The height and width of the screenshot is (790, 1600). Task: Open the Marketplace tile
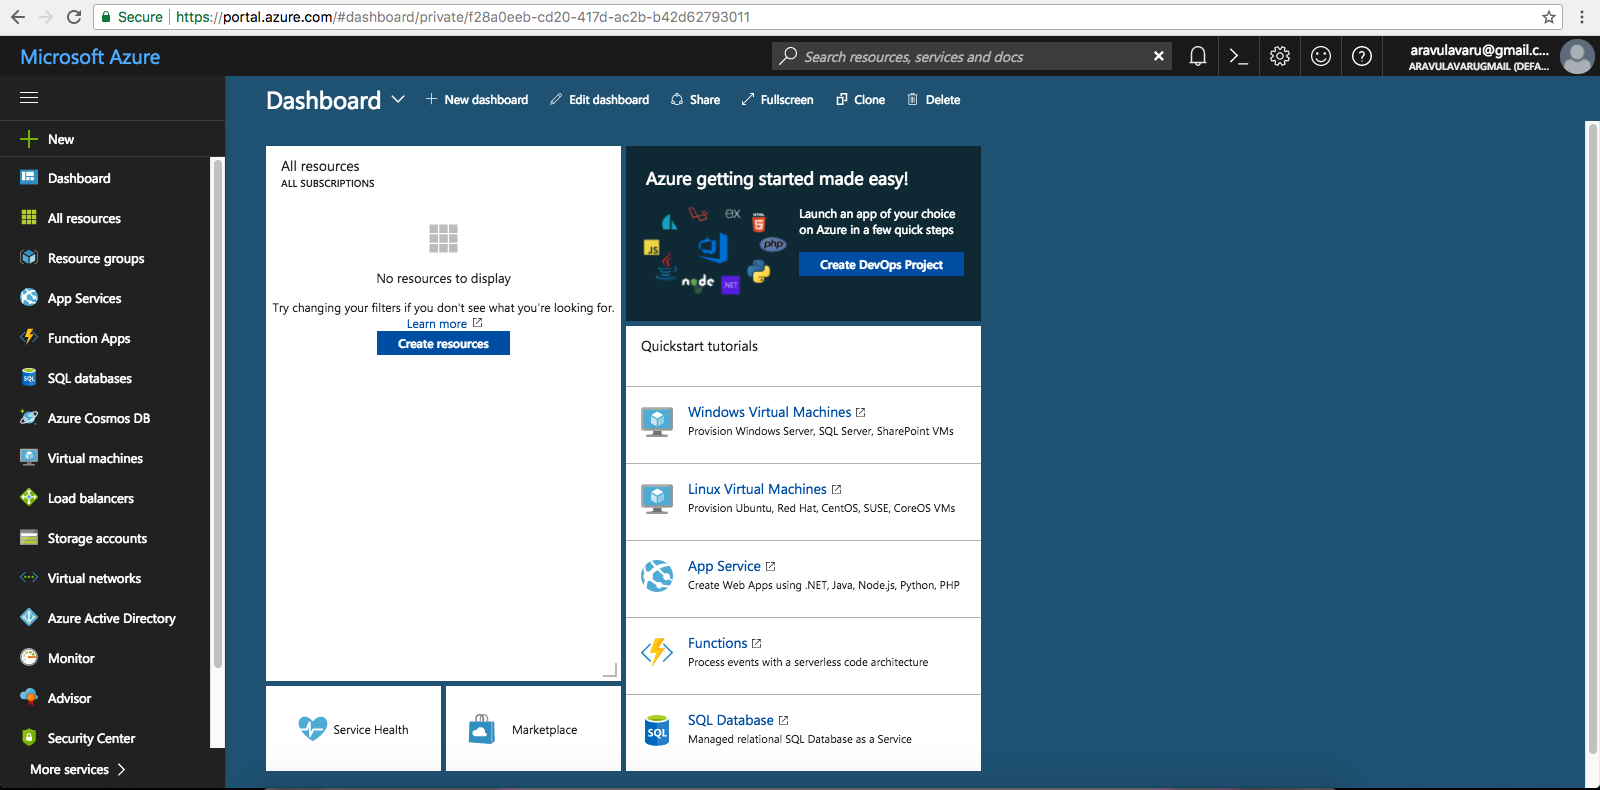[x=533, y=728]
